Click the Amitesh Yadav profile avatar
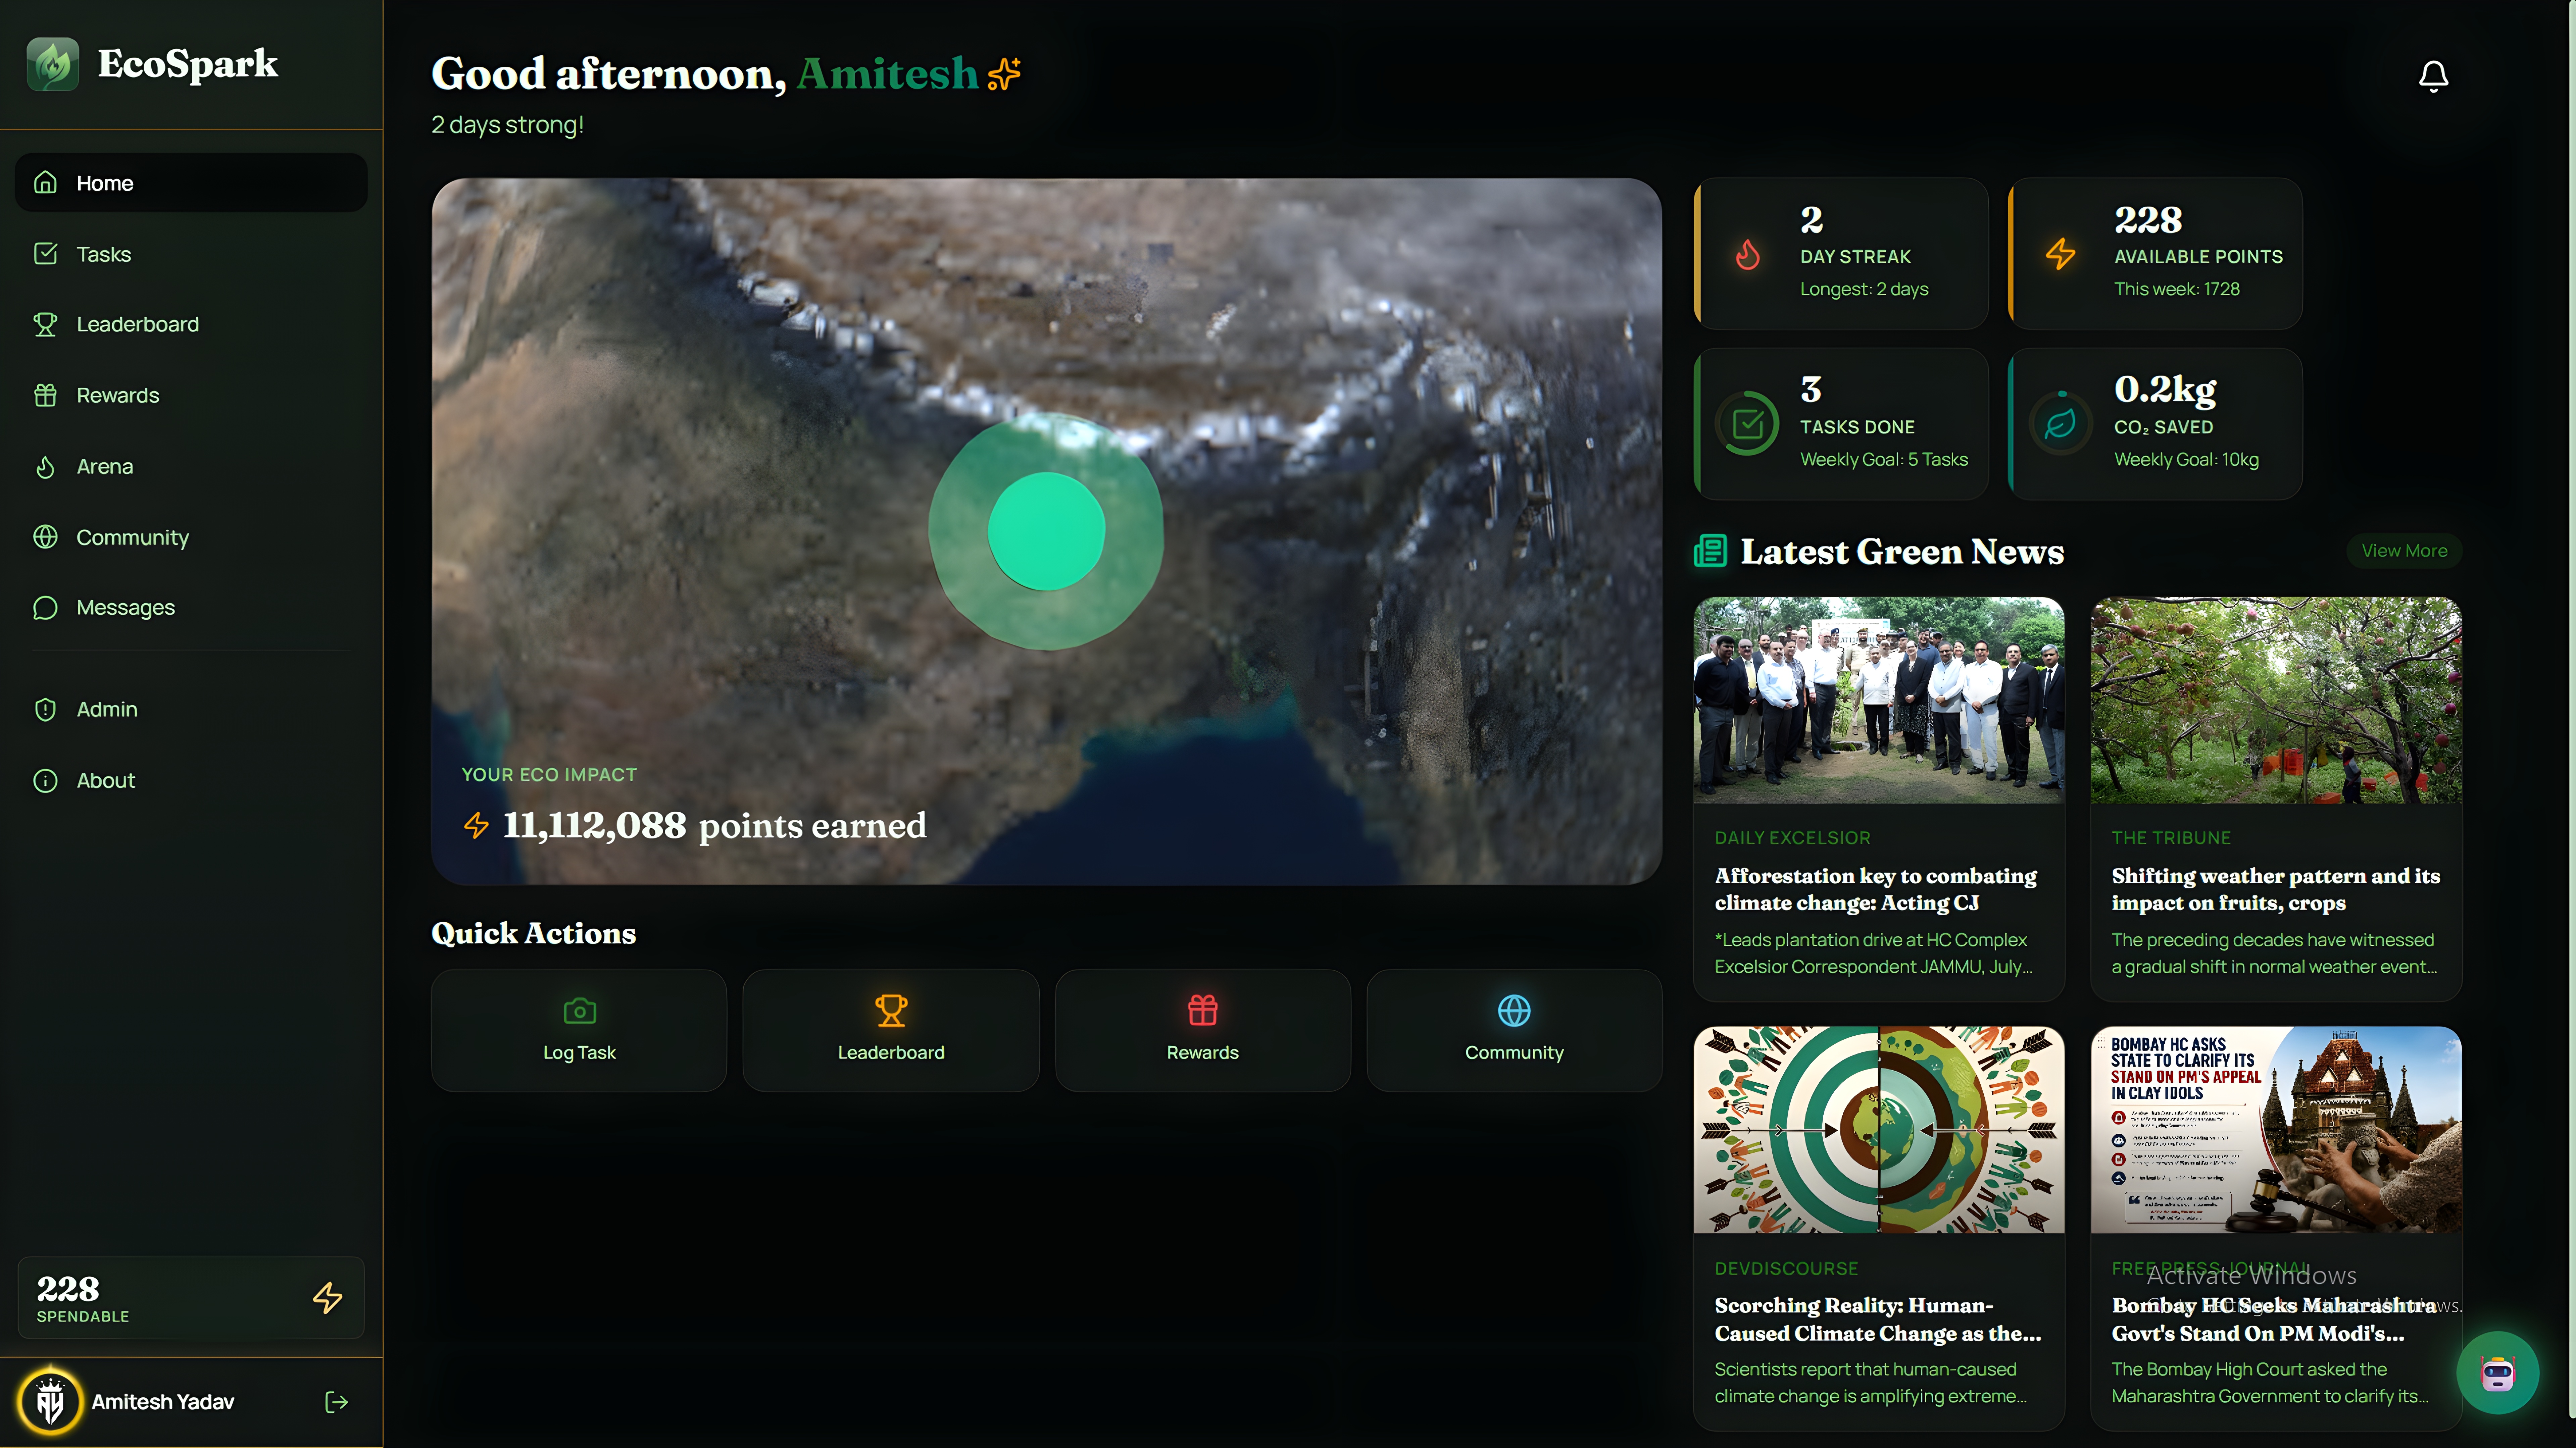Viewport: 2576px width, 1448px height. pyautogui.click(x=50, y=1402)
